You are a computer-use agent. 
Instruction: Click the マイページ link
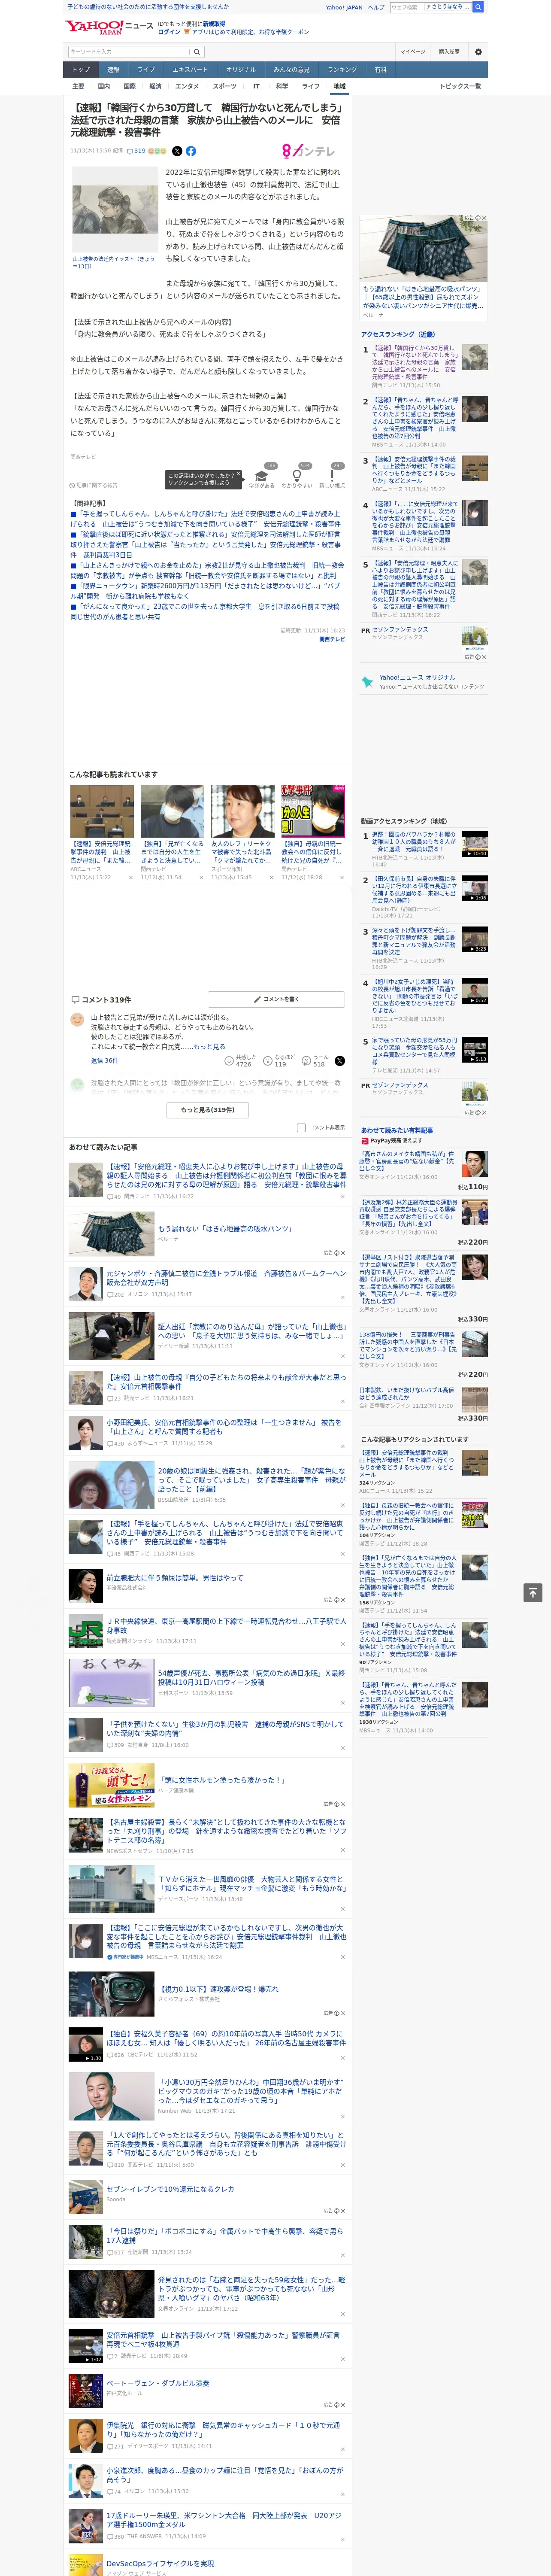[x=412, y=52]
